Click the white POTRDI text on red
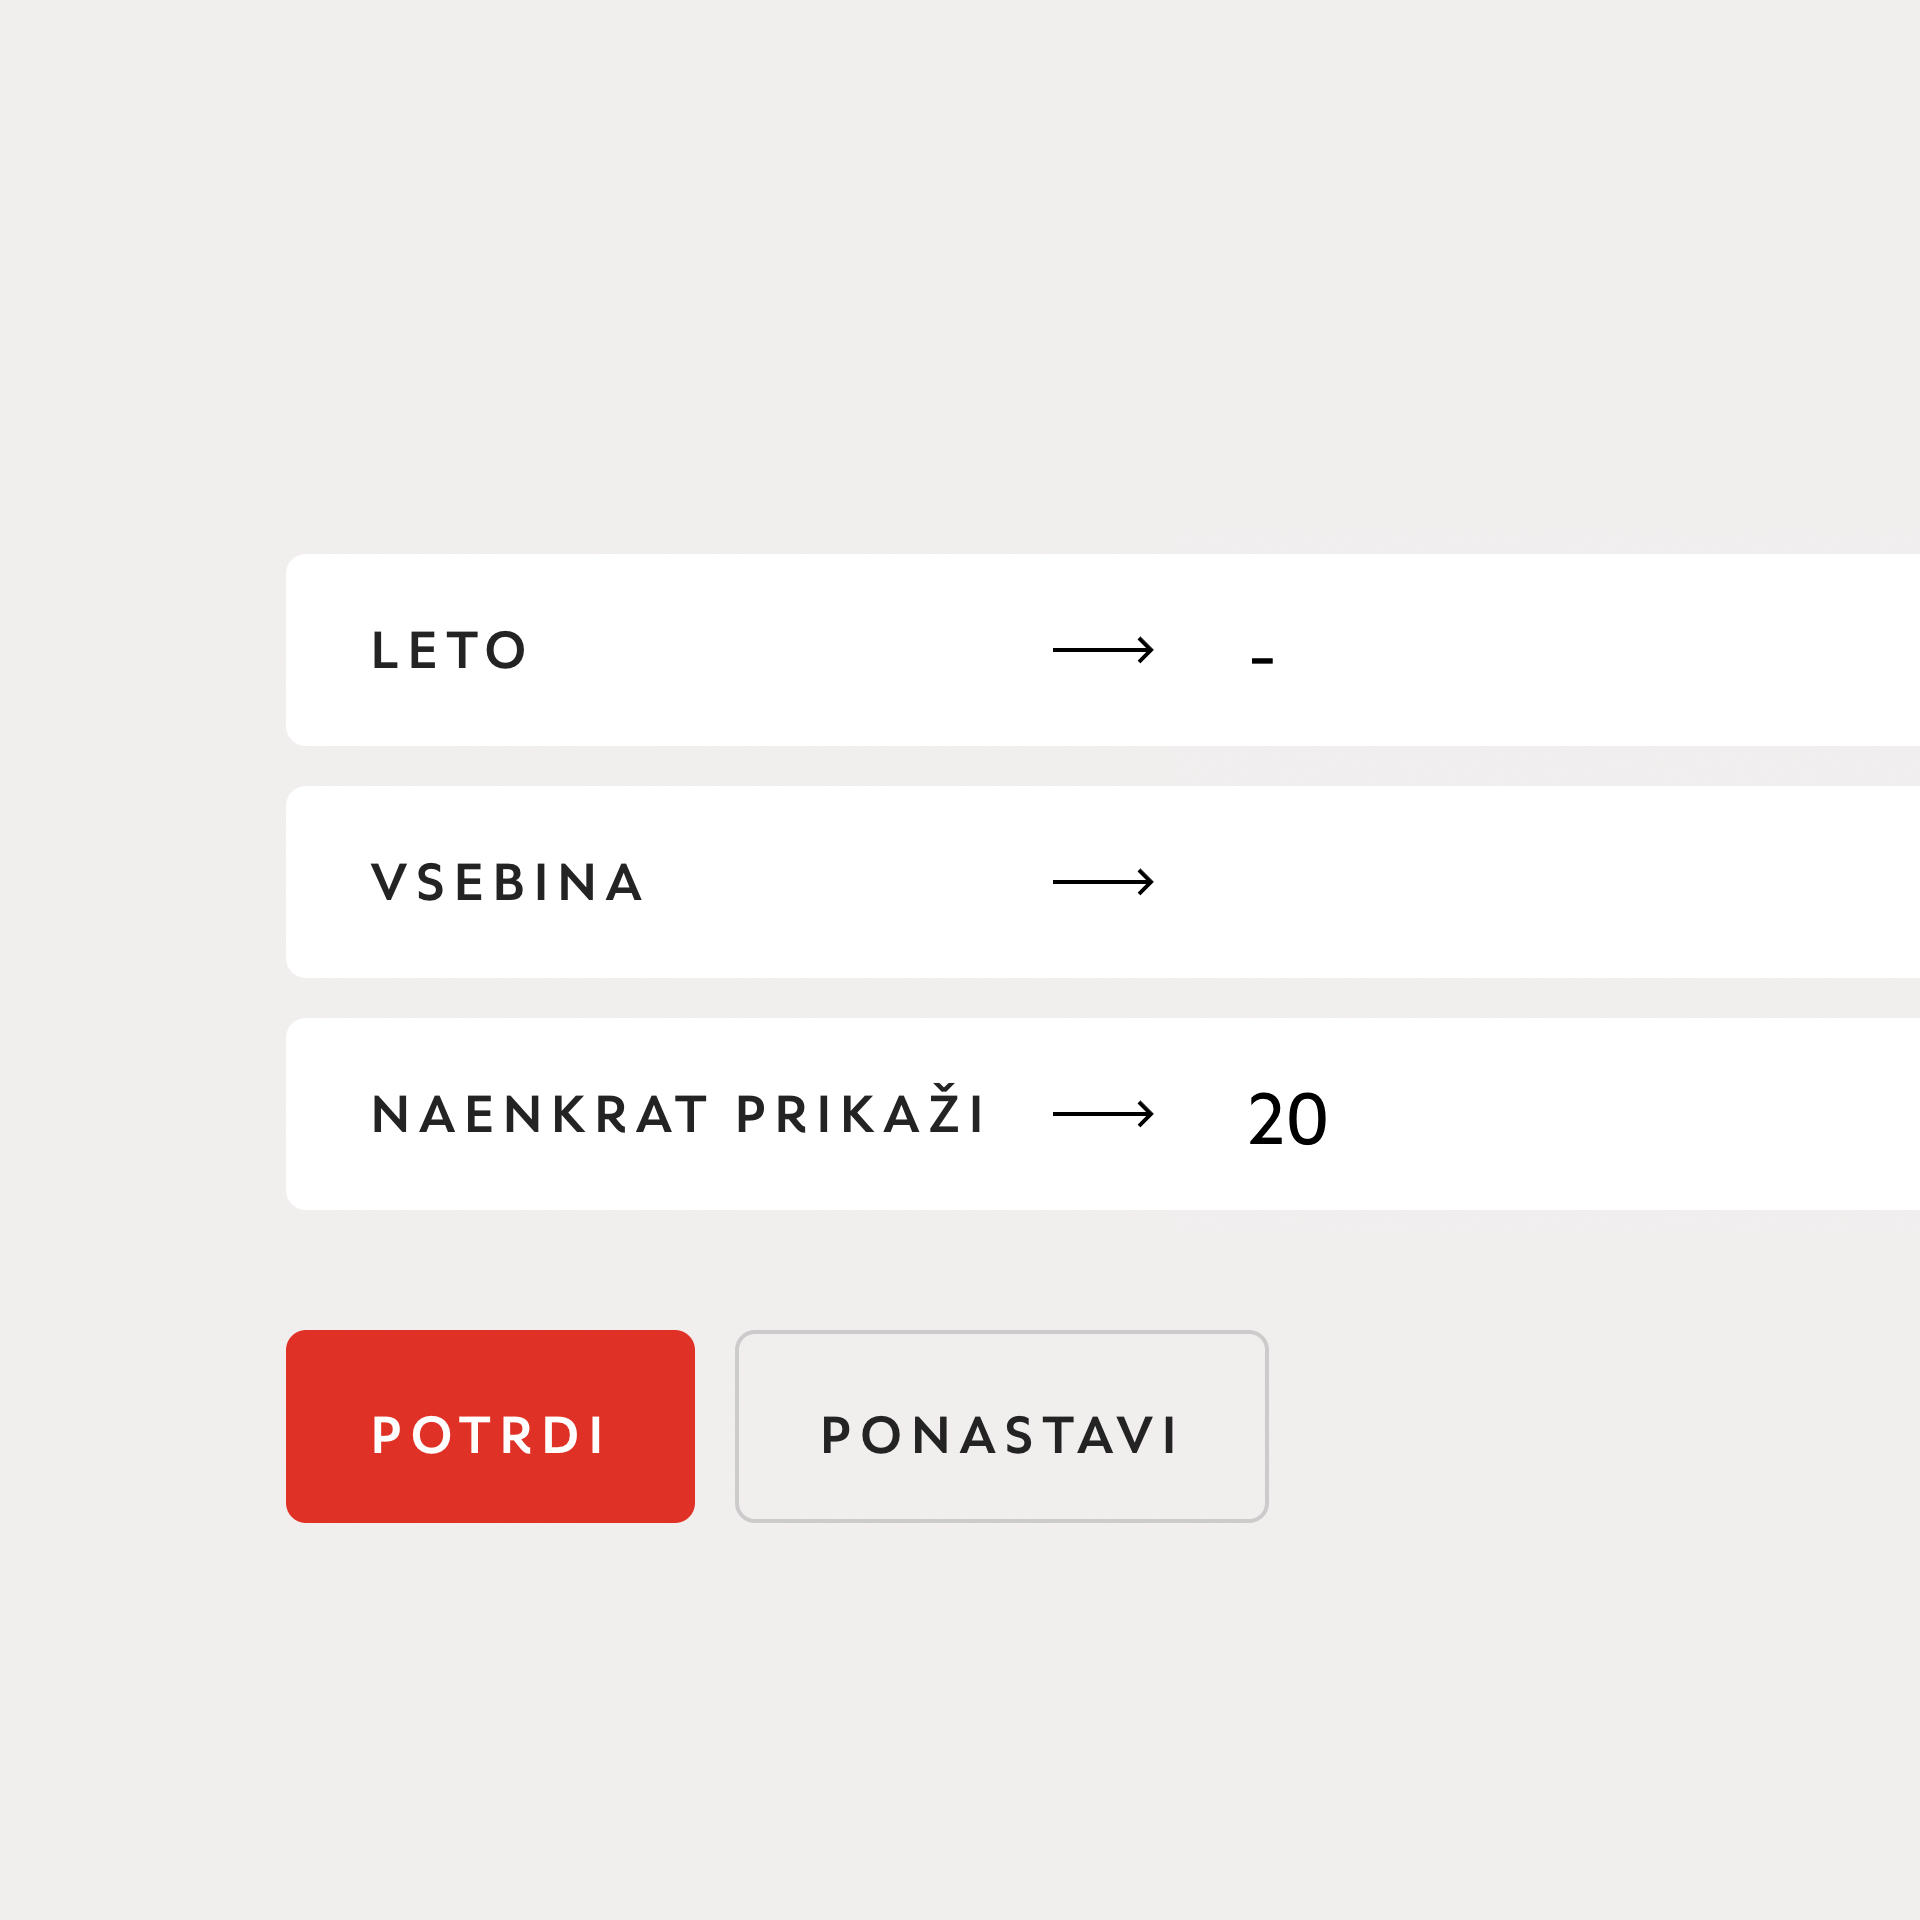This screenshot has height=1920, width=1920. [489, 1435]
